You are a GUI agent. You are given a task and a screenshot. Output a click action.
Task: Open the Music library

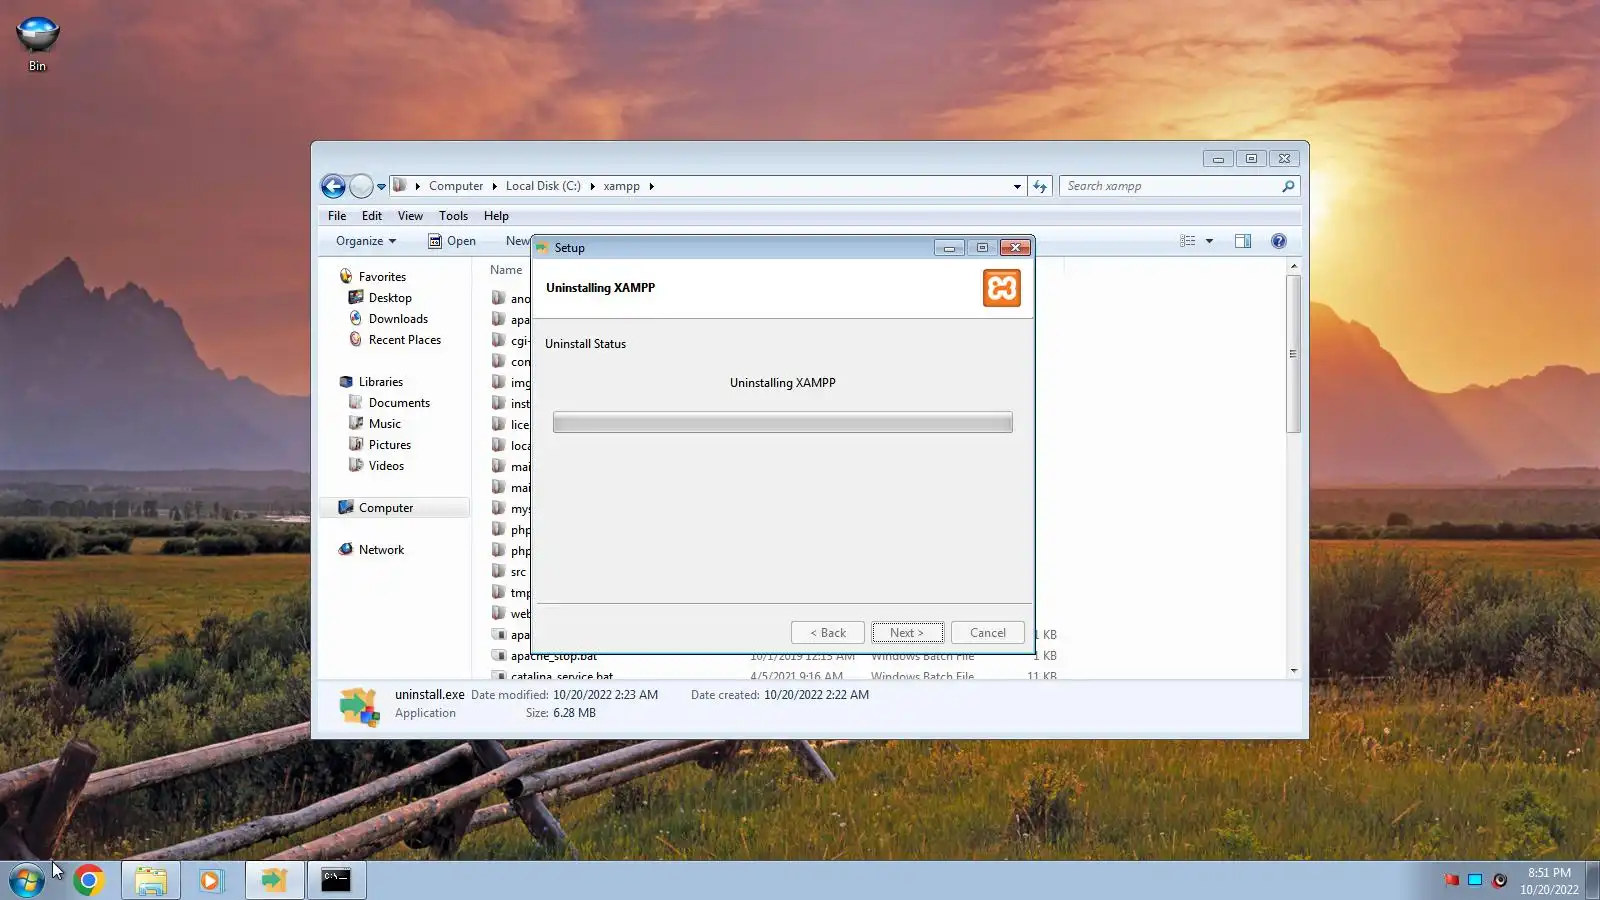click(x=384, y=424)
